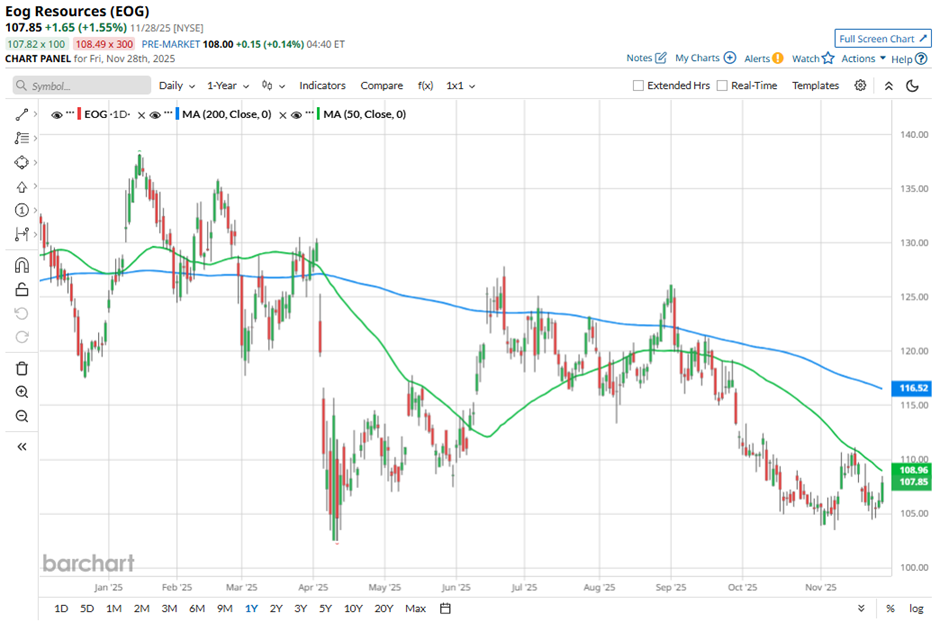Open chart settings gear
The height and width of the screenshot is (631, 940).
point(860,86)
